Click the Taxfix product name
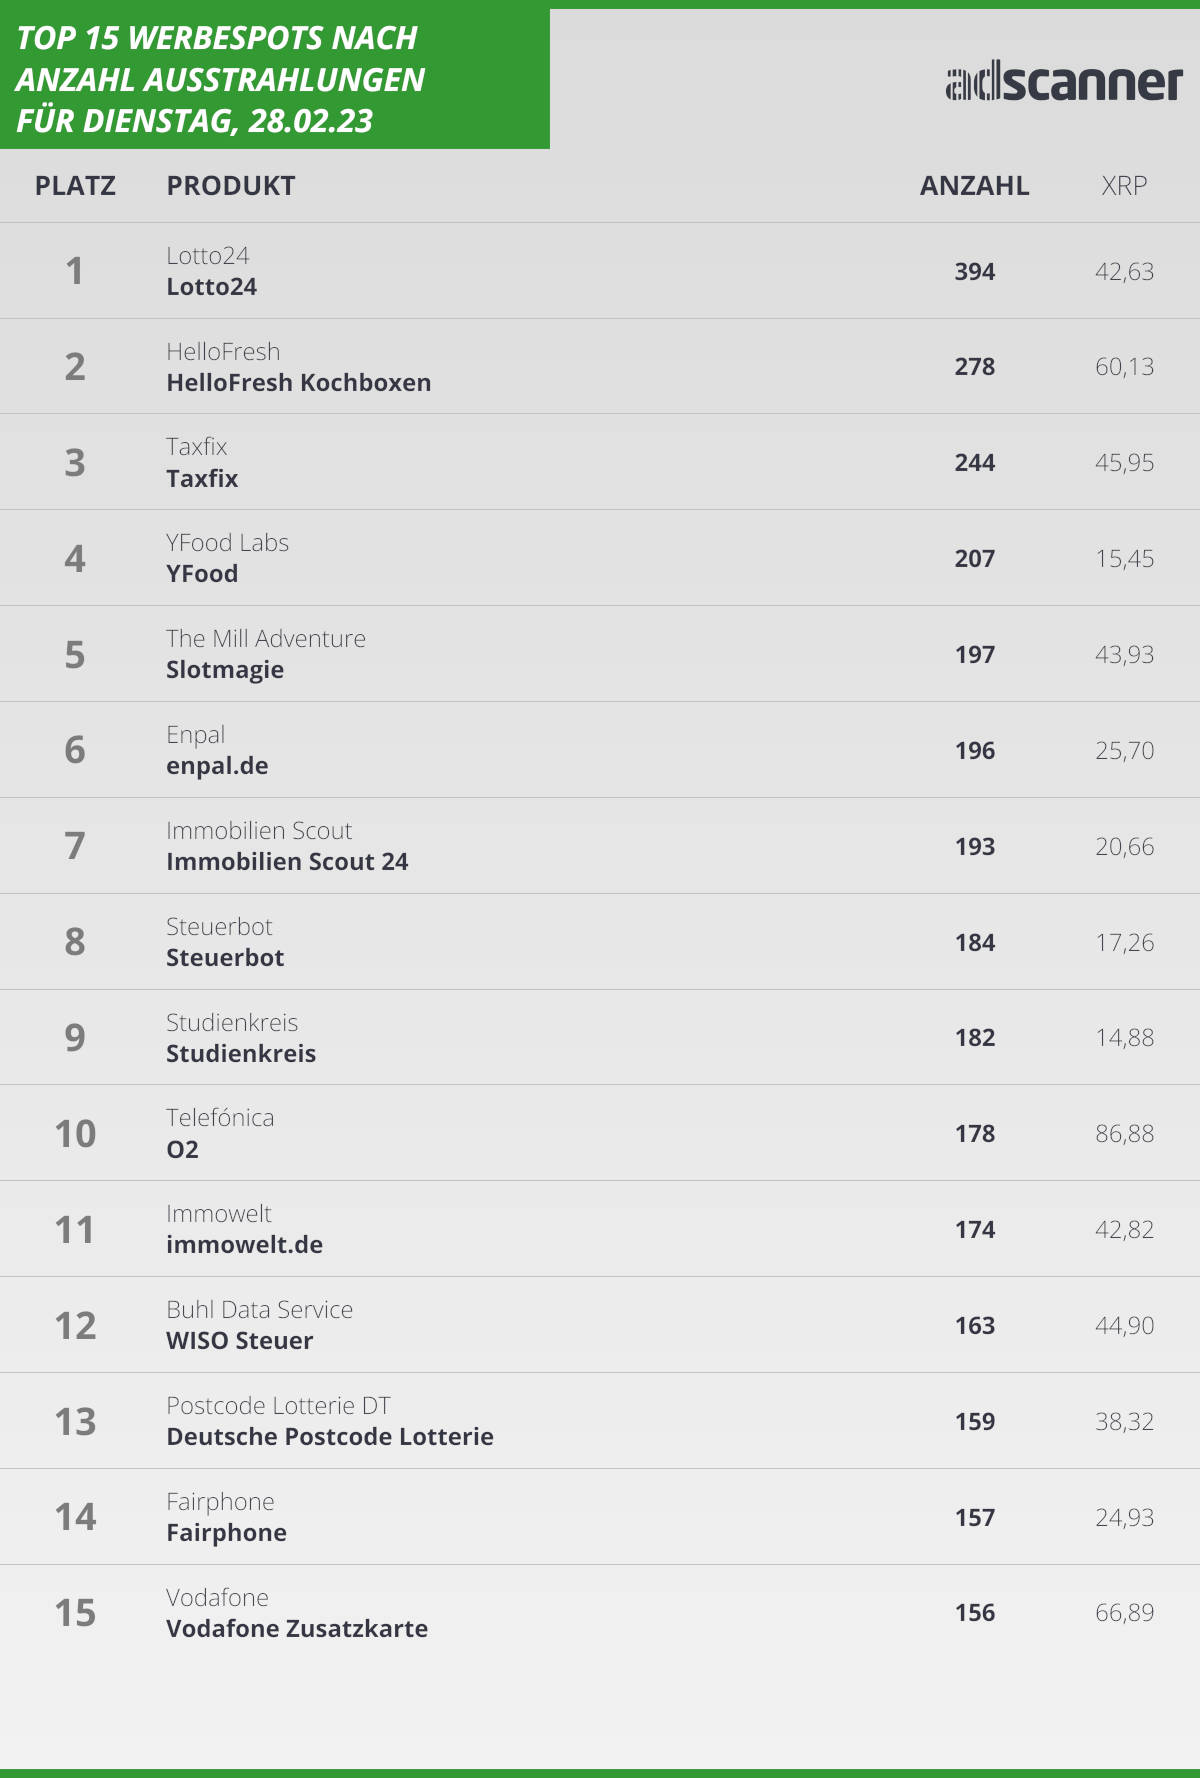The width and height of the screenshot is (1200, 1778). tap(202, 479)
